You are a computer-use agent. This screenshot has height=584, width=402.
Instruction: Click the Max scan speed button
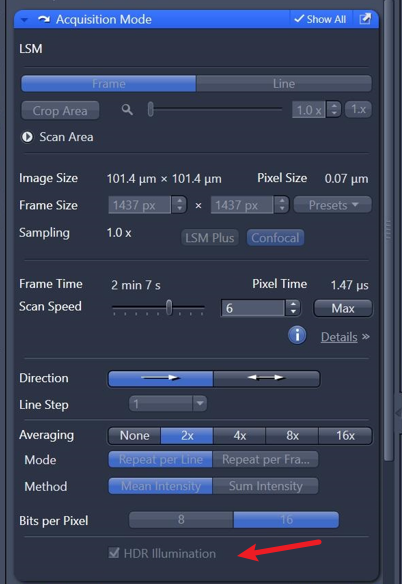343,308
